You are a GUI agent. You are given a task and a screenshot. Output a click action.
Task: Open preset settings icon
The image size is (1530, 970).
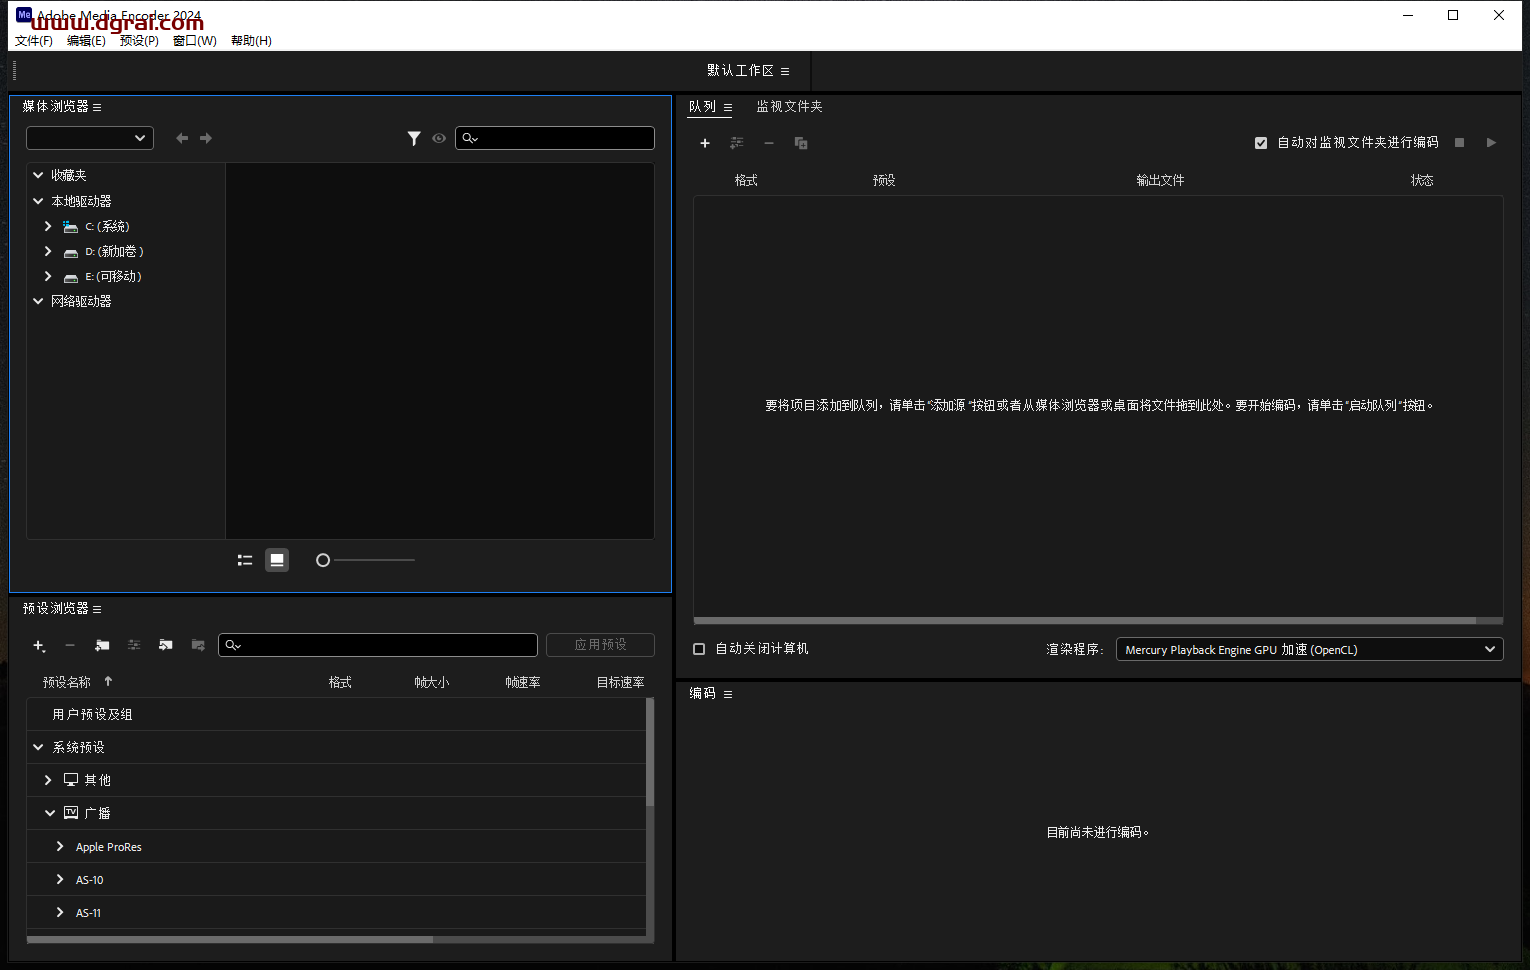point(134,646)
